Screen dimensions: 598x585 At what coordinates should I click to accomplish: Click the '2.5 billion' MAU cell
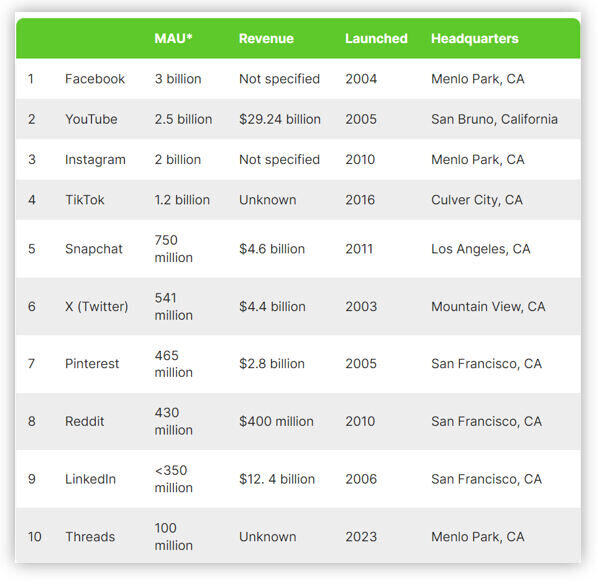coord(183,119)
